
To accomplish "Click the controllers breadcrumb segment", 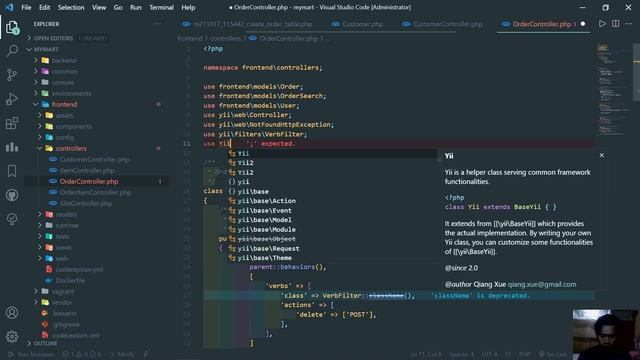I will (x=225, y=38).
